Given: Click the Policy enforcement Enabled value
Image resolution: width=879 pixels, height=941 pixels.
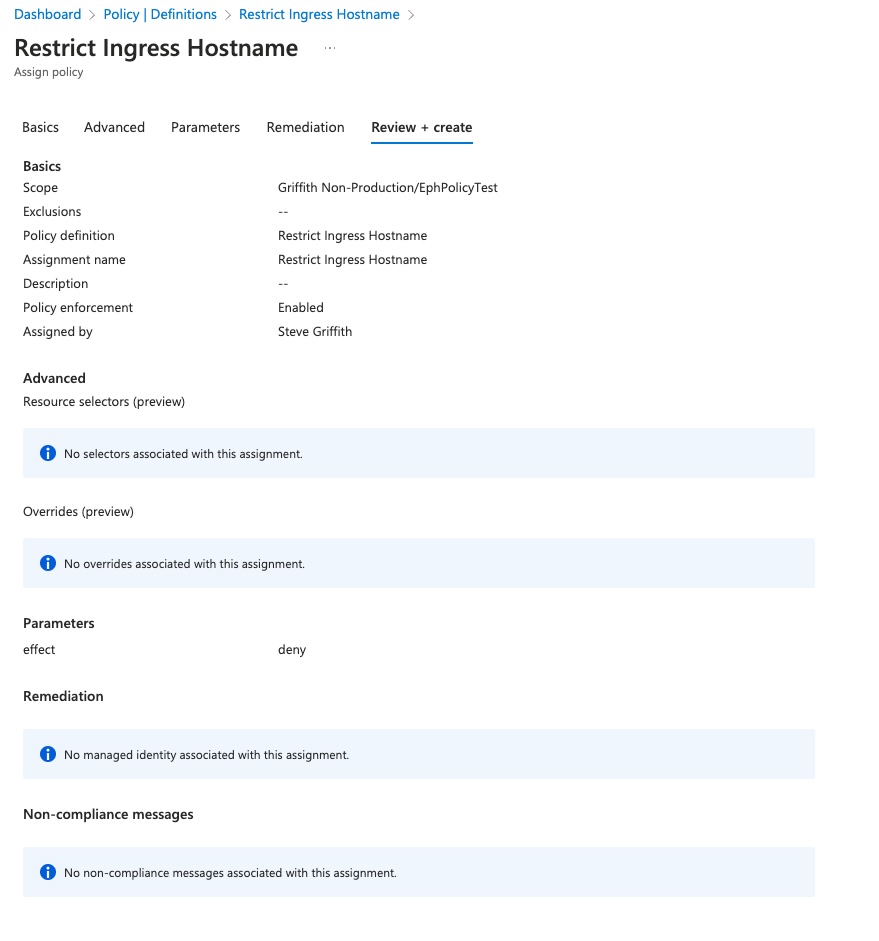Looking at the screenshot, I should 301,307.
